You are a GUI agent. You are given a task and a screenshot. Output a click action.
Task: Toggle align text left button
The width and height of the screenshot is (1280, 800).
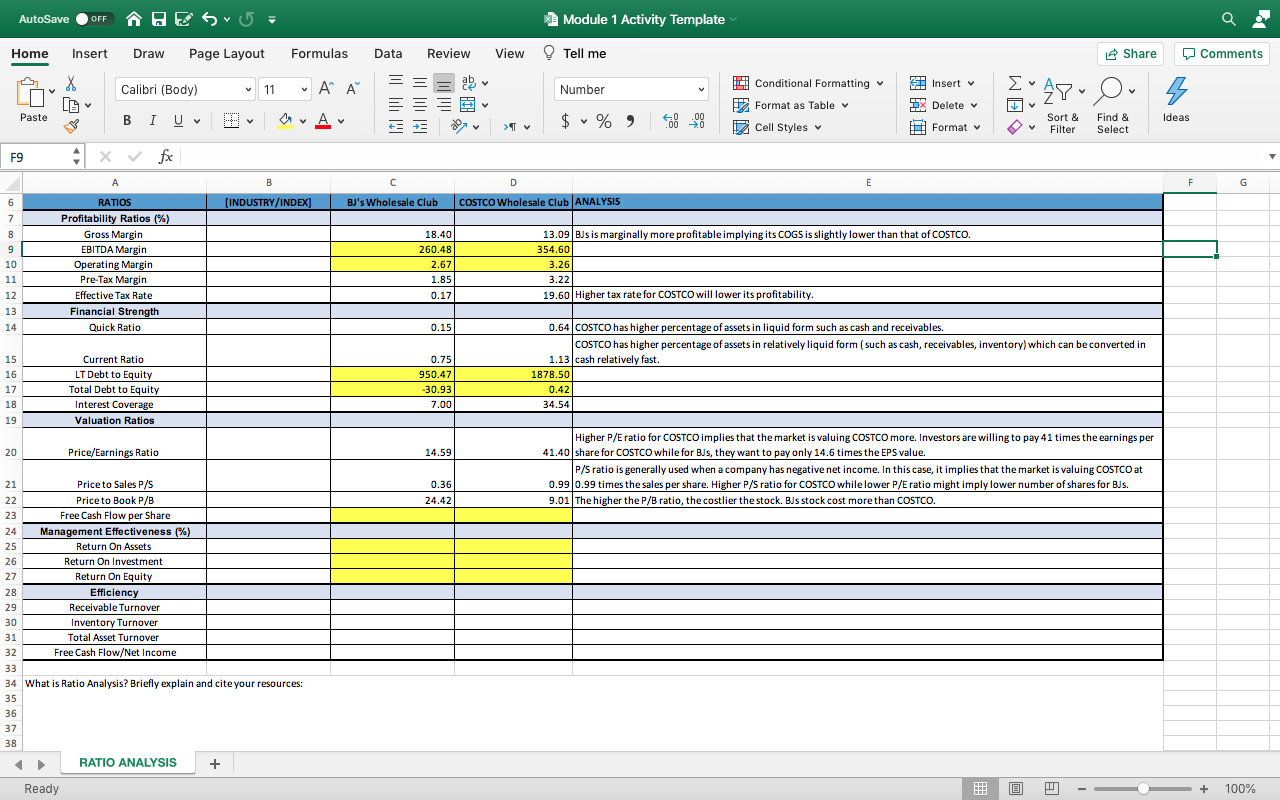click(x=396, y=104)
